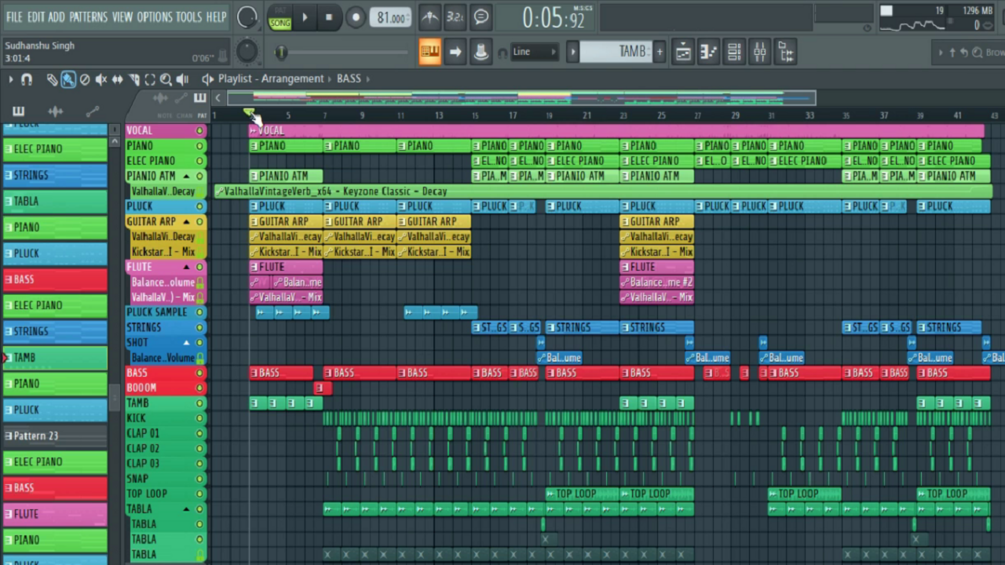The height and width of the screenshot is (565, 1005).
Task: Select the Mute tool speaker icon
Action: [x=101, y=79]
